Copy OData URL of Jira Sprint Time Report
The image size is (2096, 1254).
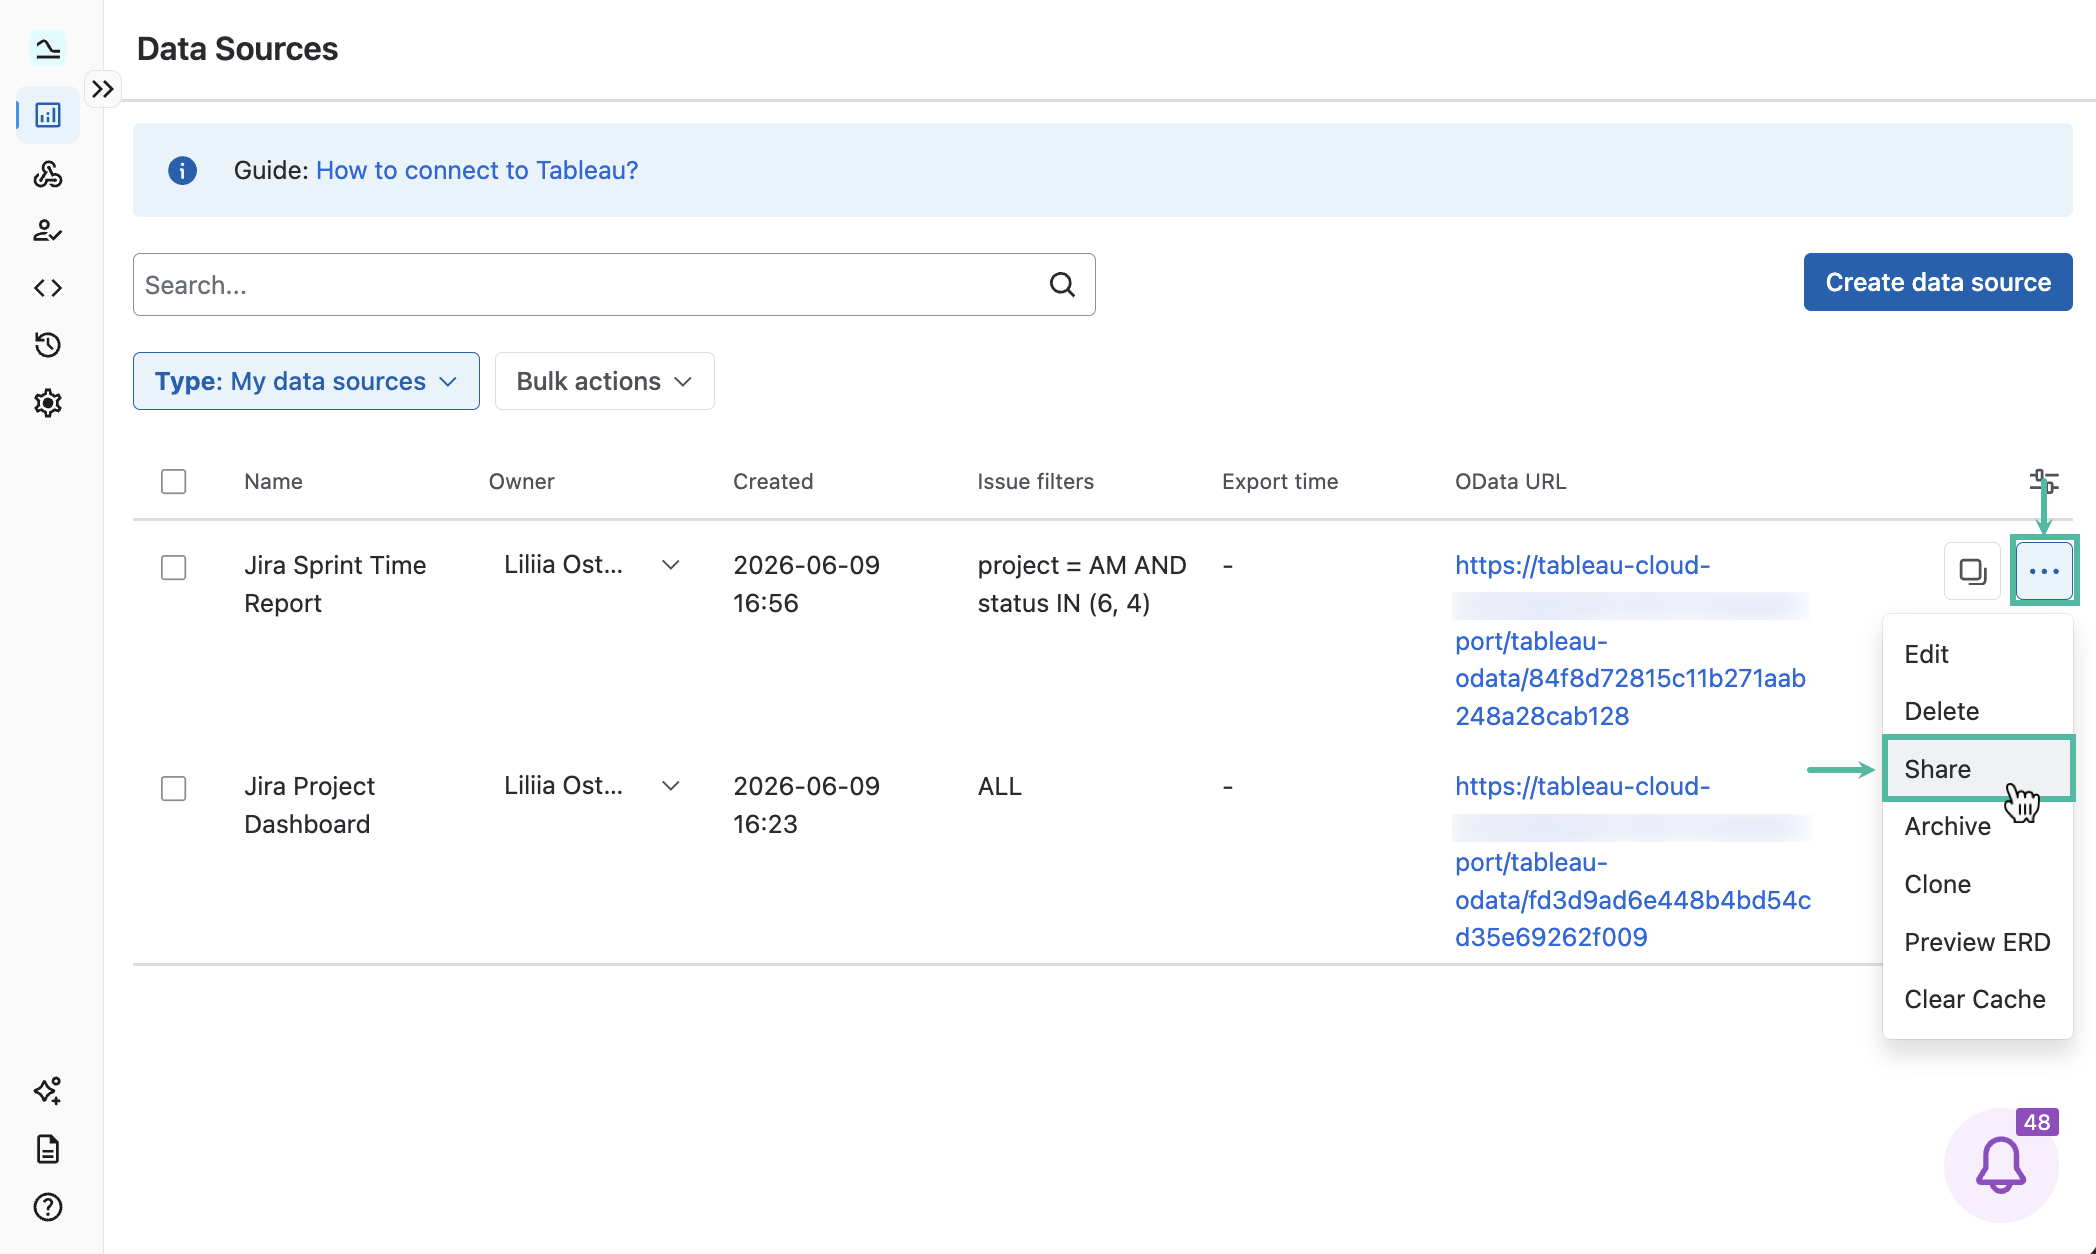[1972, 571]
